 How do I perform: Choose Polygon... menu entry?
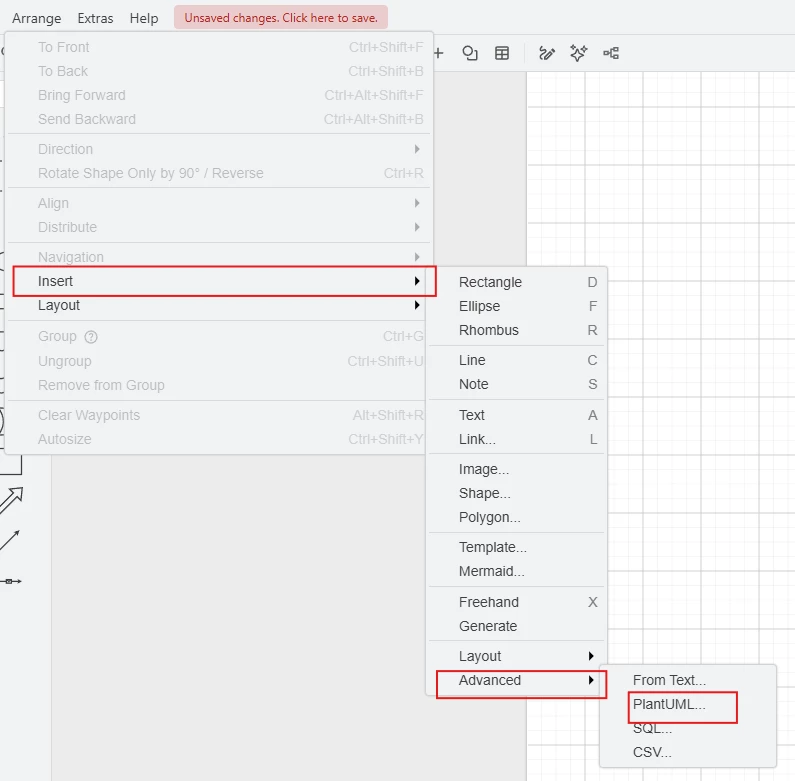coord(517,517)
